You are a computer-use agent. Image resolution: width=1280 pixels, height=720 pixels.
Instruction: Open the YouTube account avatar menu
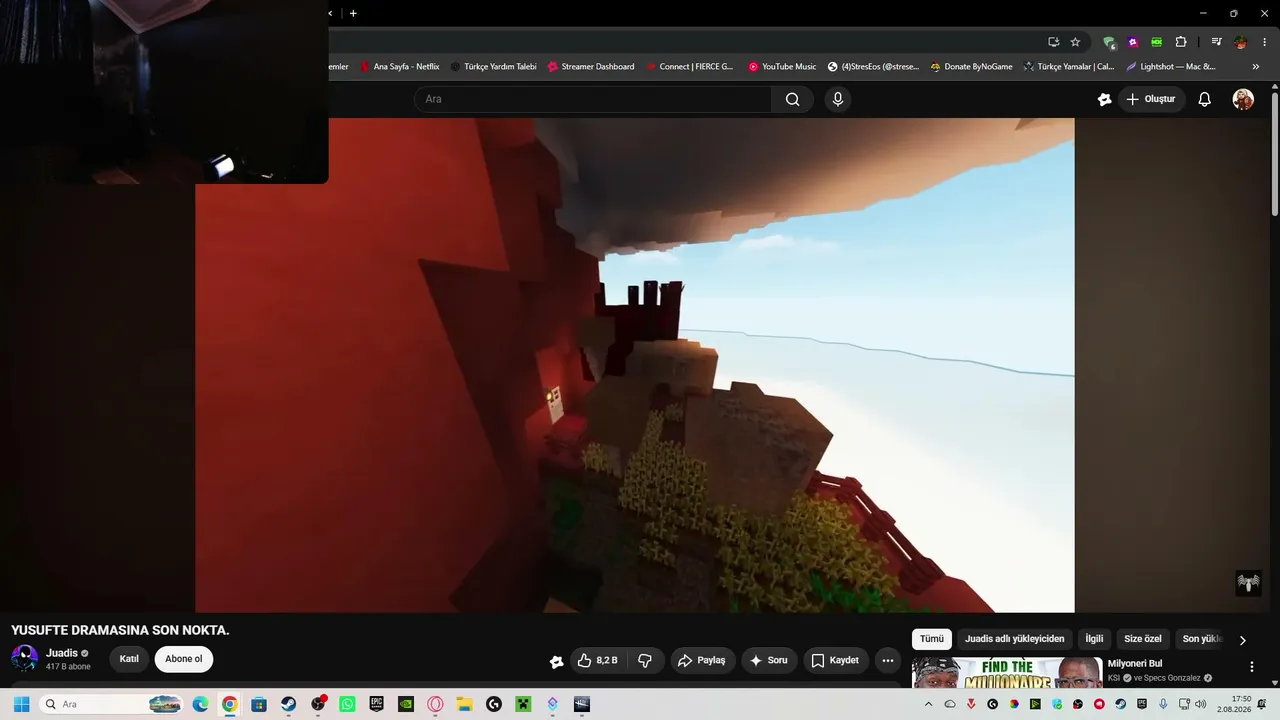1243,99
